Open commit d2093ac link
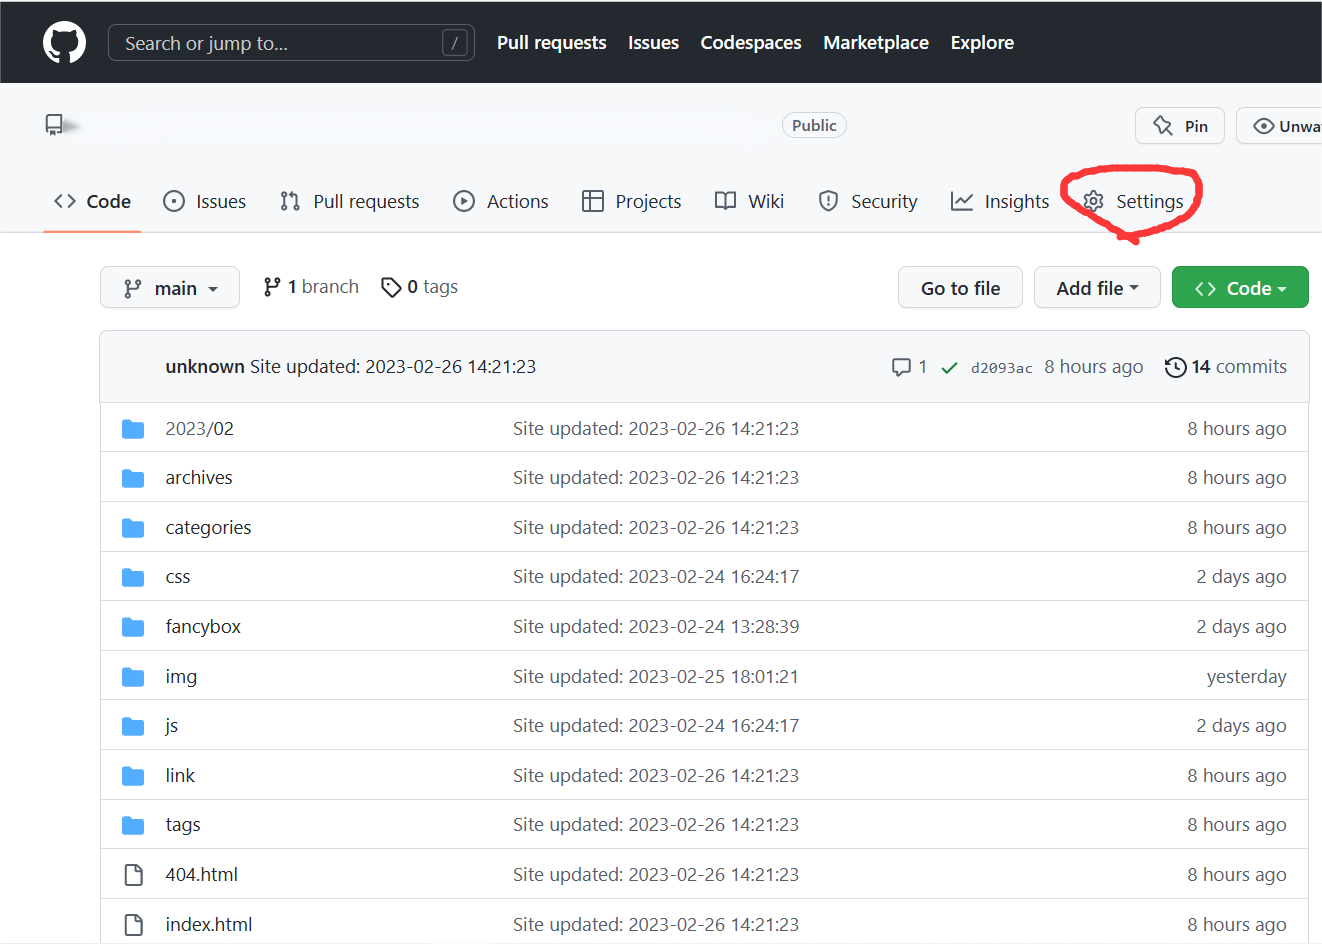The image size is (1322, 944). (x=1001, y=368)
